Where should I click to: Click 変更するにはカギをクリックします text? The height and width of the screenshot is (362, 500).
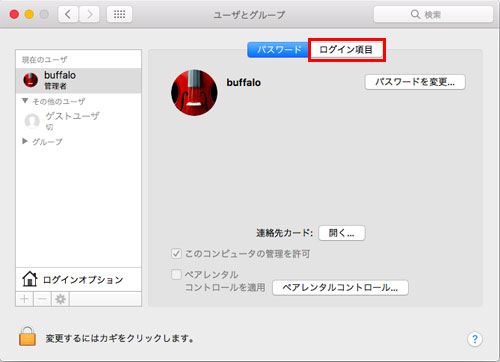pos(120,339)
